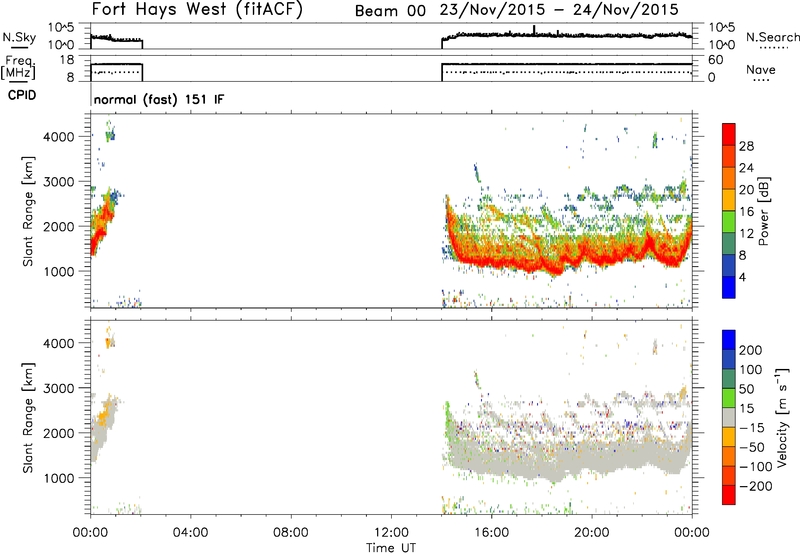Click the "N.Sky" legend label
This screenshot has width=800, height=554.
coord(19,37)
